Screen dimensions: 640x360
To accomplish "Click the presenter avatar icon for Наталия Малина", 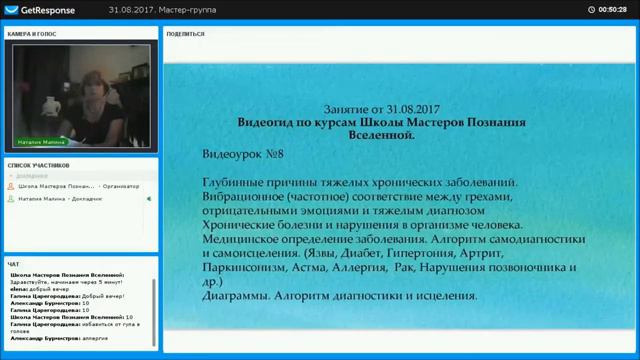I will pyautogui.click(x=11, y=199).
